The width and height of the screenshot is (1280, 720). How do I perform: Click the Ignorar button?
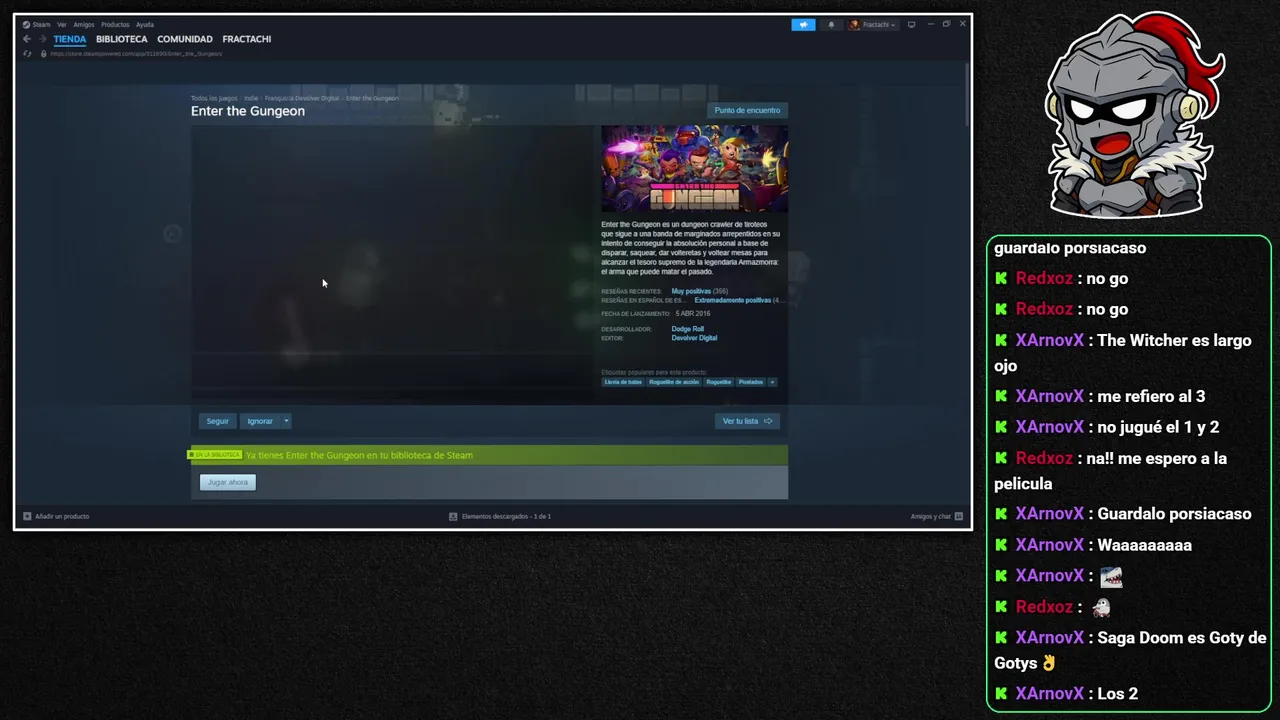pyautogui.click(x=260, y=421)
